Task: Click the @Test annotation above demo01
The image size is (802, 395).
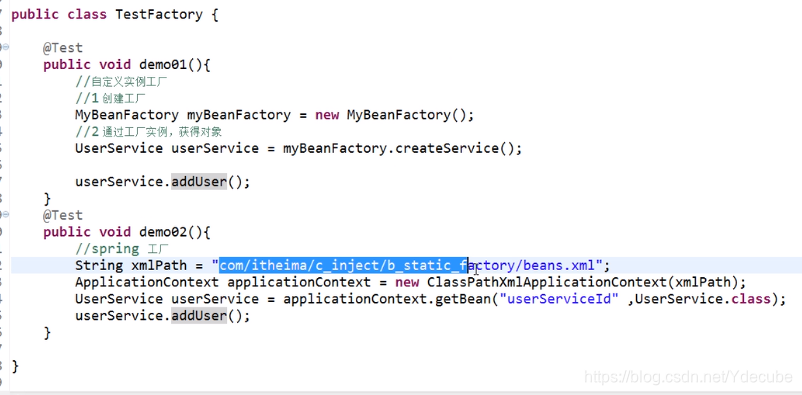Action: [x=62, y=48]
